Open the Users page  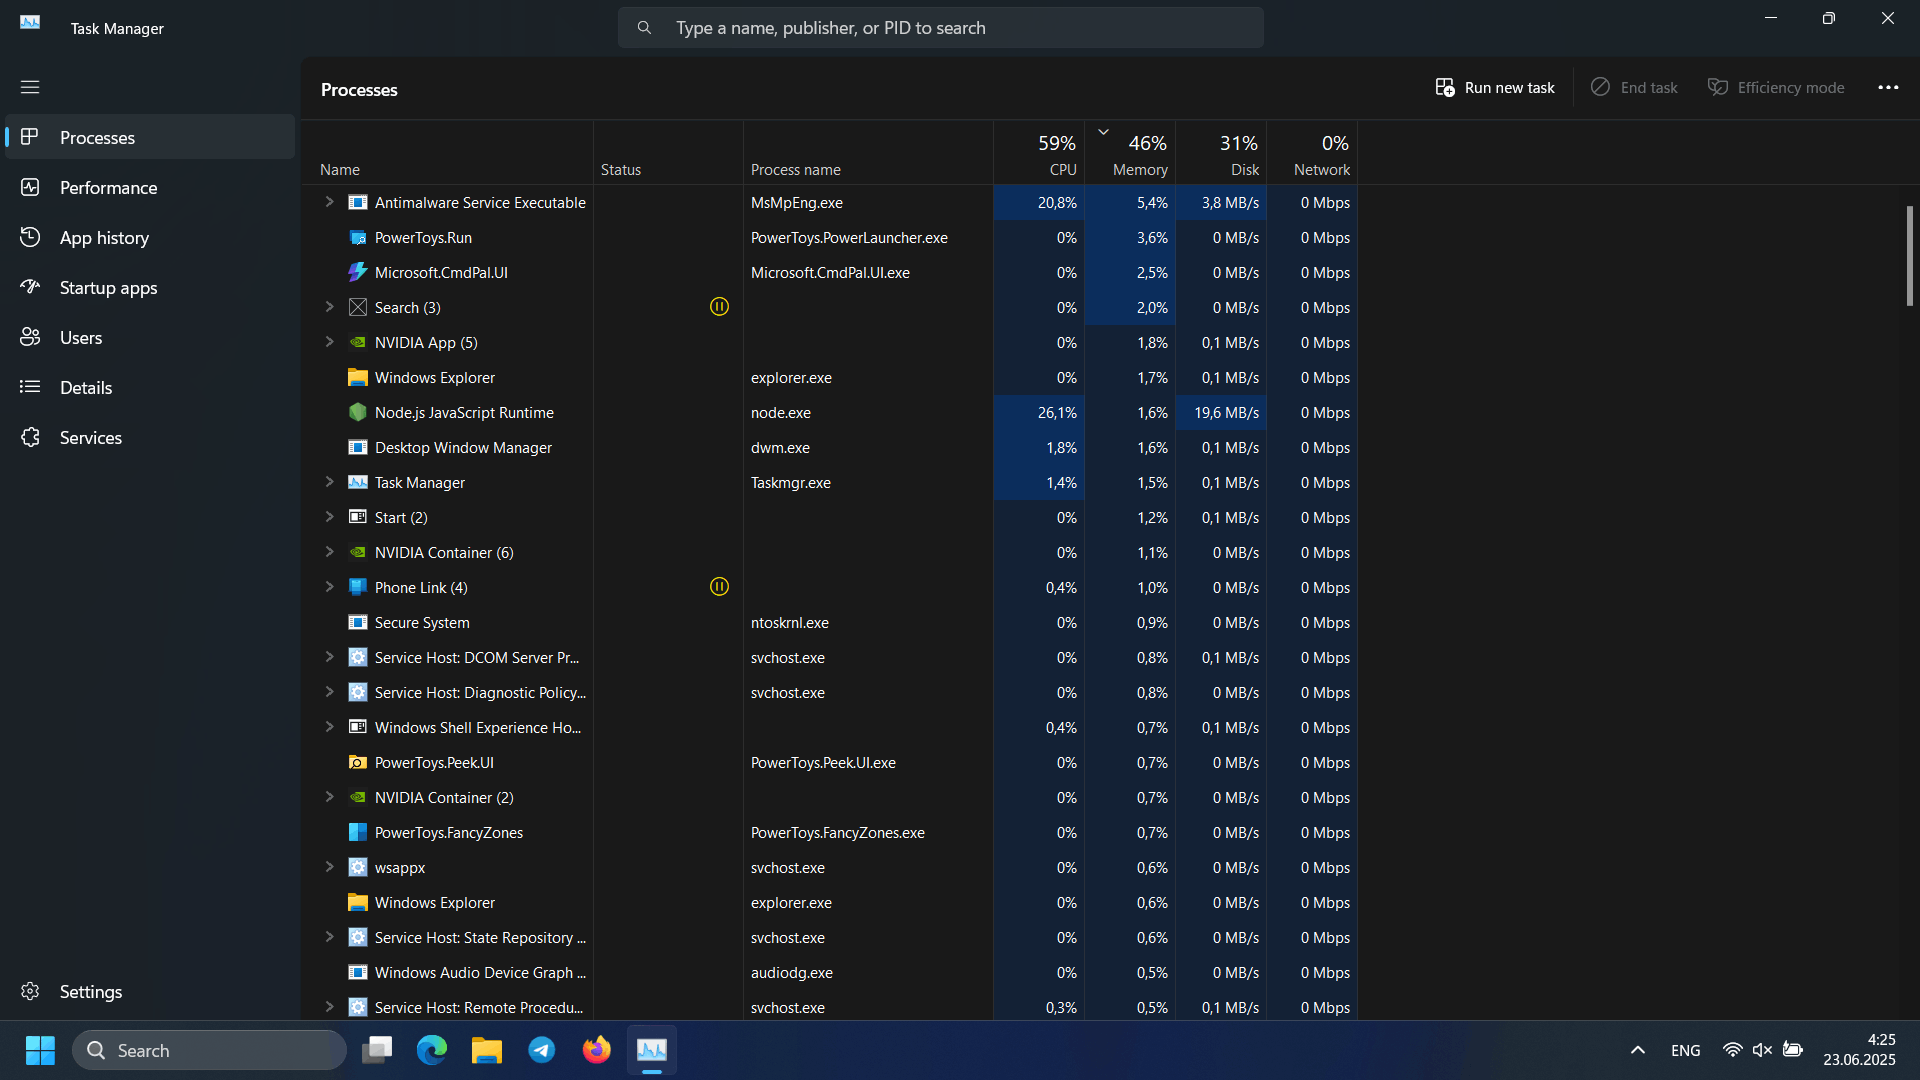click(x=80, y=338)
